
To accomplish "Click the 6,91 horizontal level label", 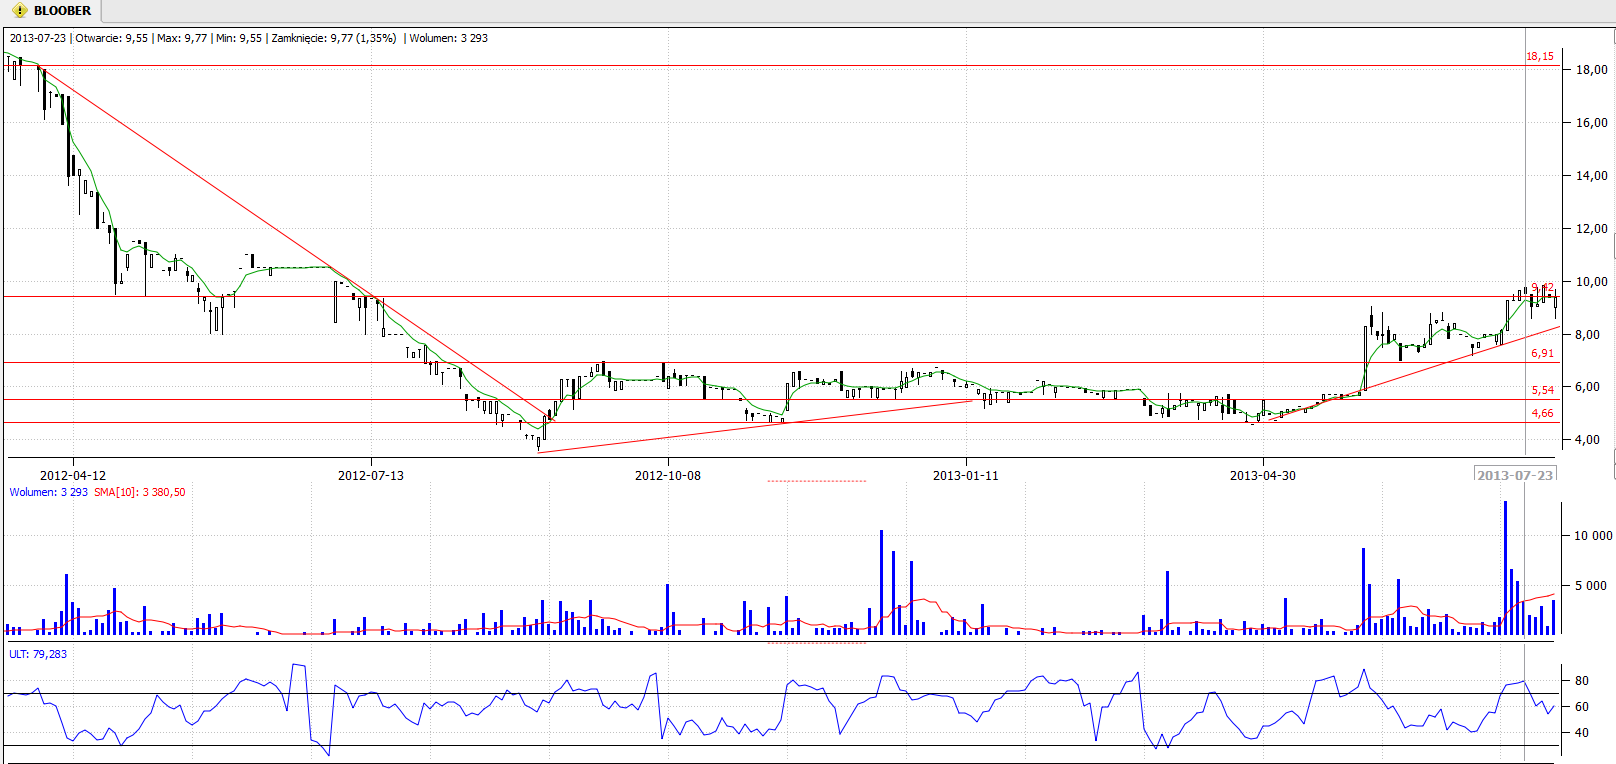I will coord(1542,353).
